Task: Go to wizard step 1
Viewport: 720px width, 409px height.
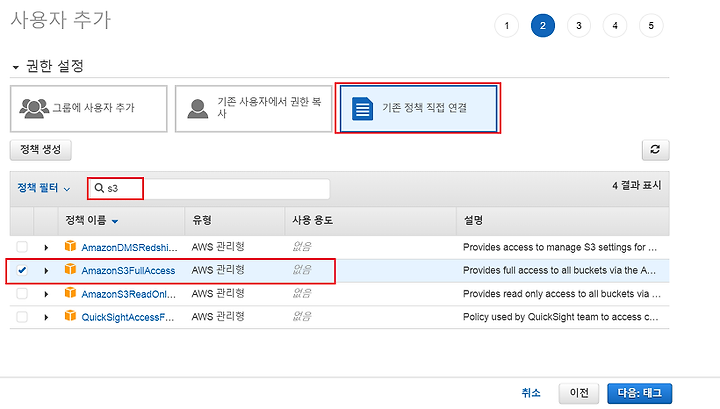Action: click(x=506, y=25)
